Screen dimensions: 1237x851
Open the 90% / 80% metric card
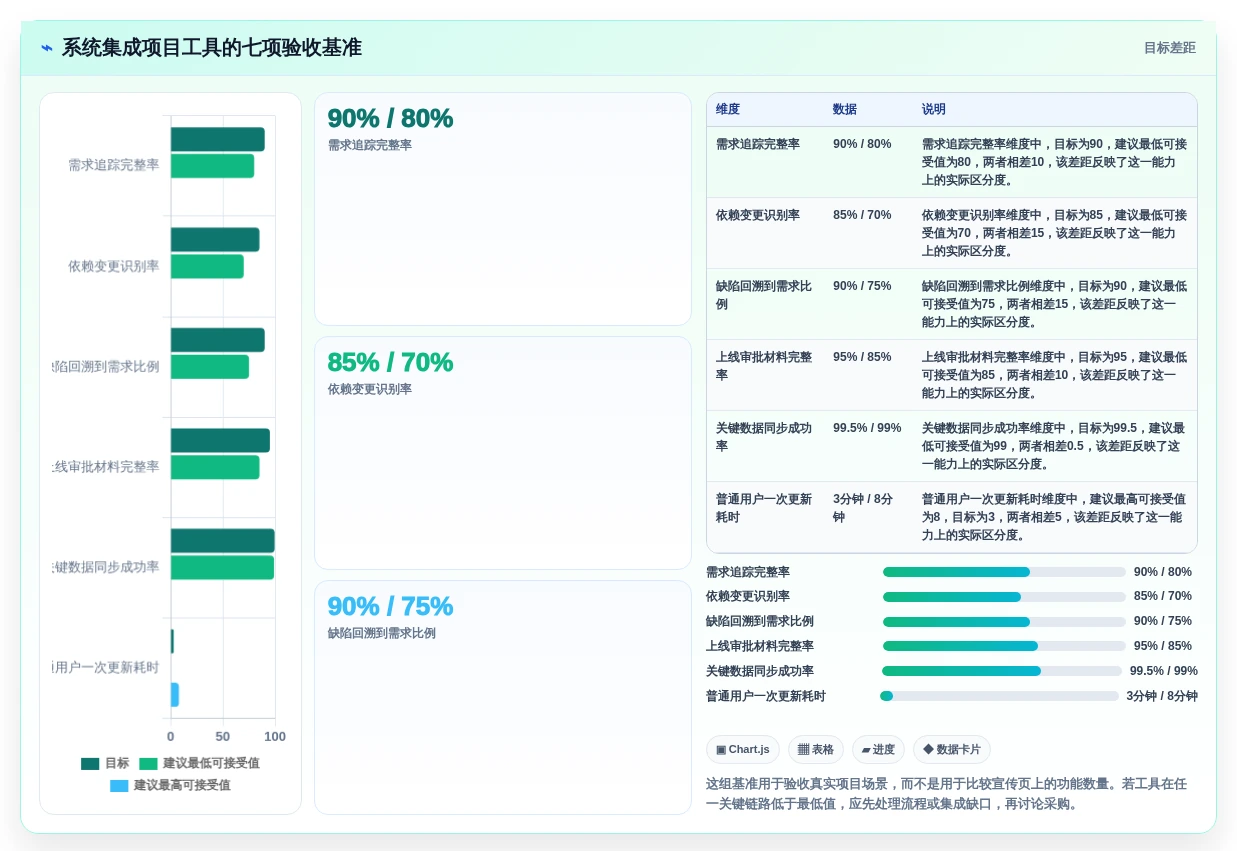click(x=503, y=209)
